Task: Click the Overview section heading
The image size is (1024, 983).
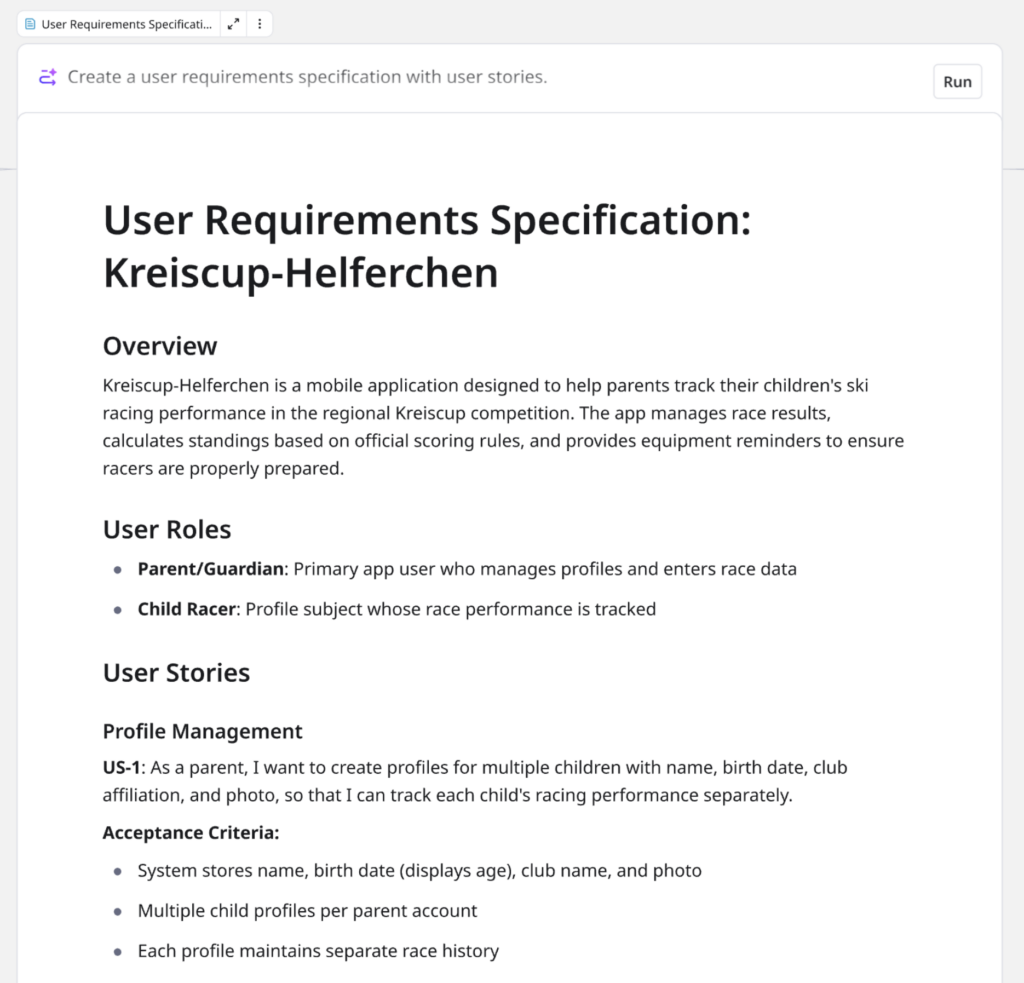Action: pyautogui.click(x=160, y=346)
